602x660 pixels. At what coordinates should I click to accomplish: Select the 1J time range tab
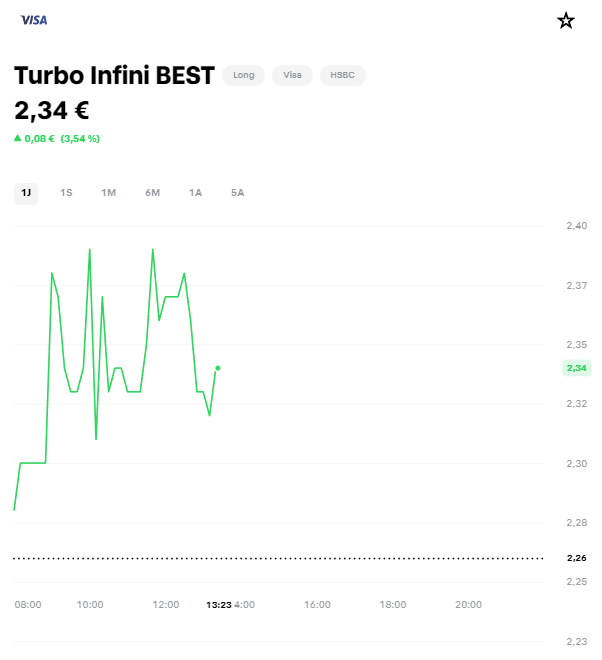pos(26,192)
